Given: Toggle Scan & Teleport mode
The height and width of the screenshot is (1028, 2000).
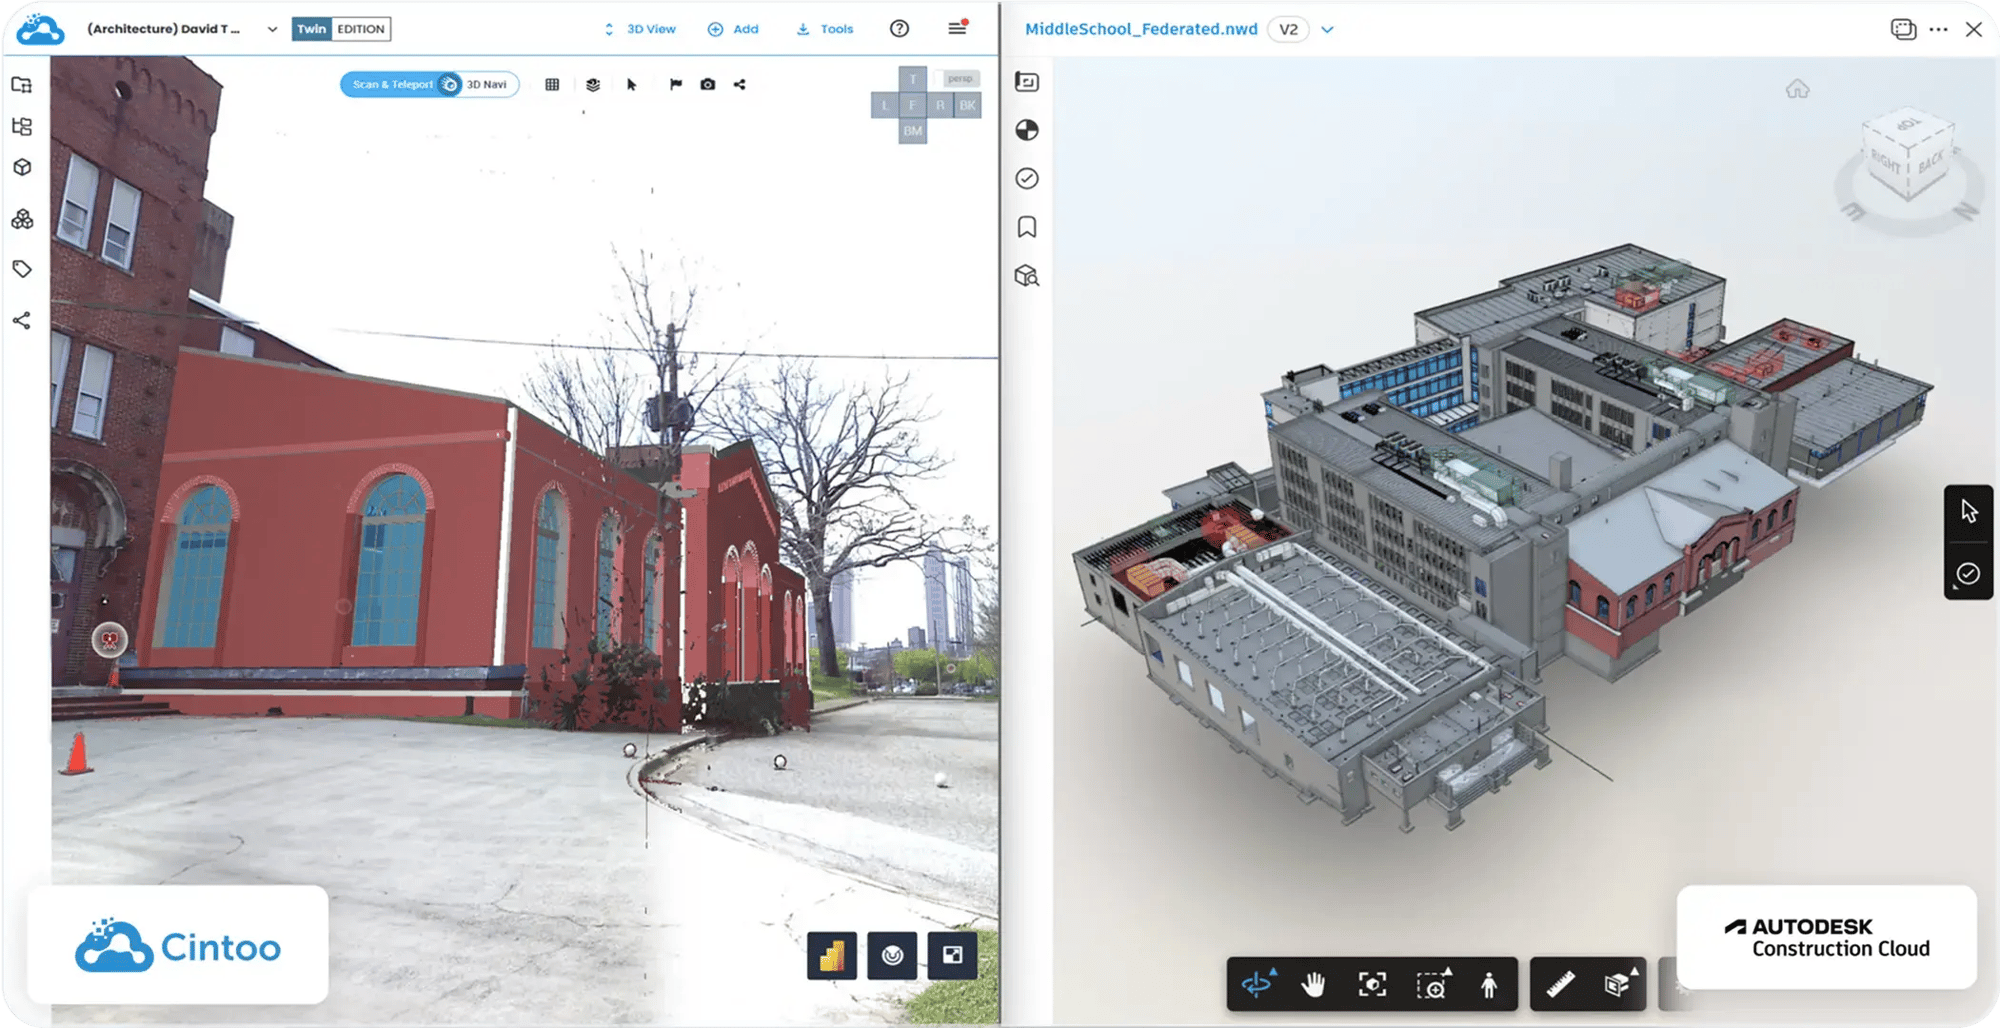Looking at the screenshot, I should coord(393,85).
